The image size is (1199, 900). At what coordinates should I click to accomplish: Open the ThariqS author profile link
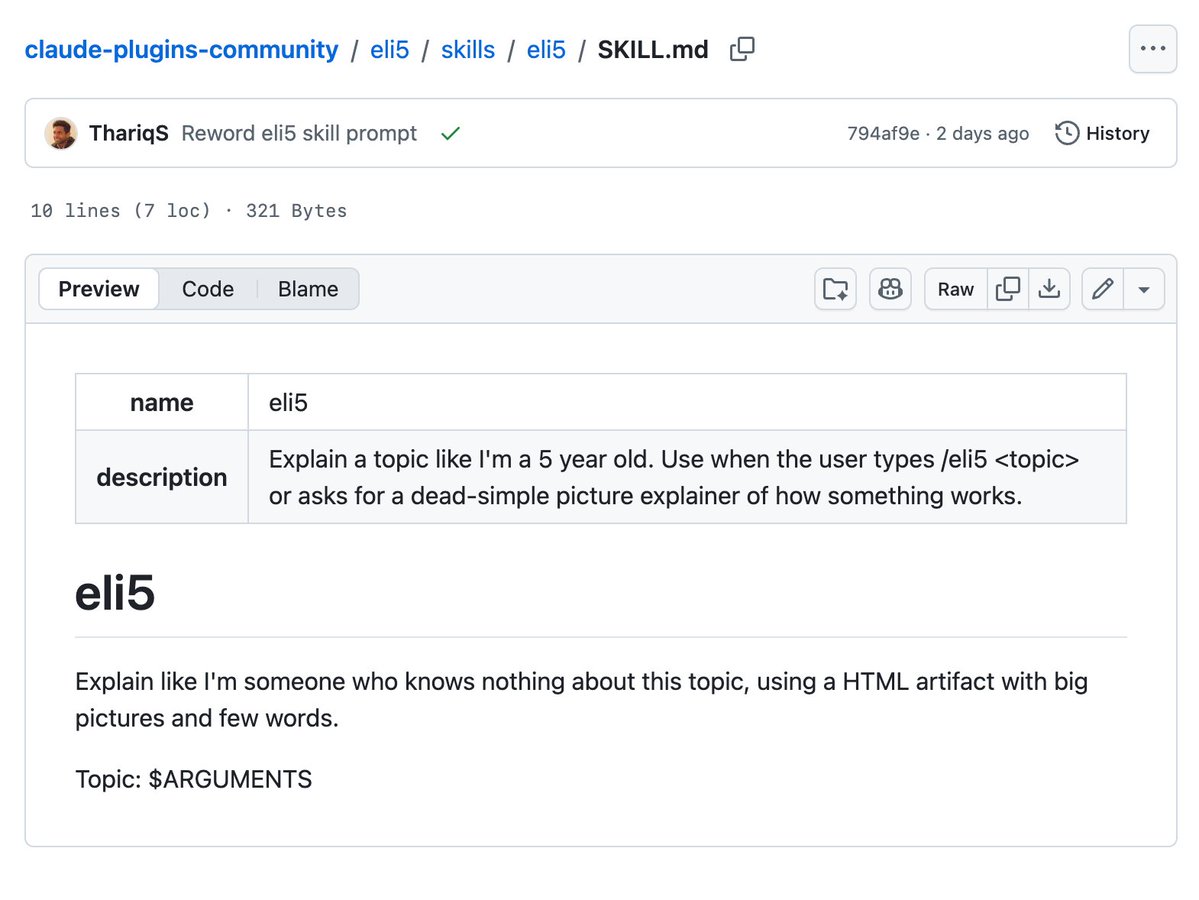[128, 133]
